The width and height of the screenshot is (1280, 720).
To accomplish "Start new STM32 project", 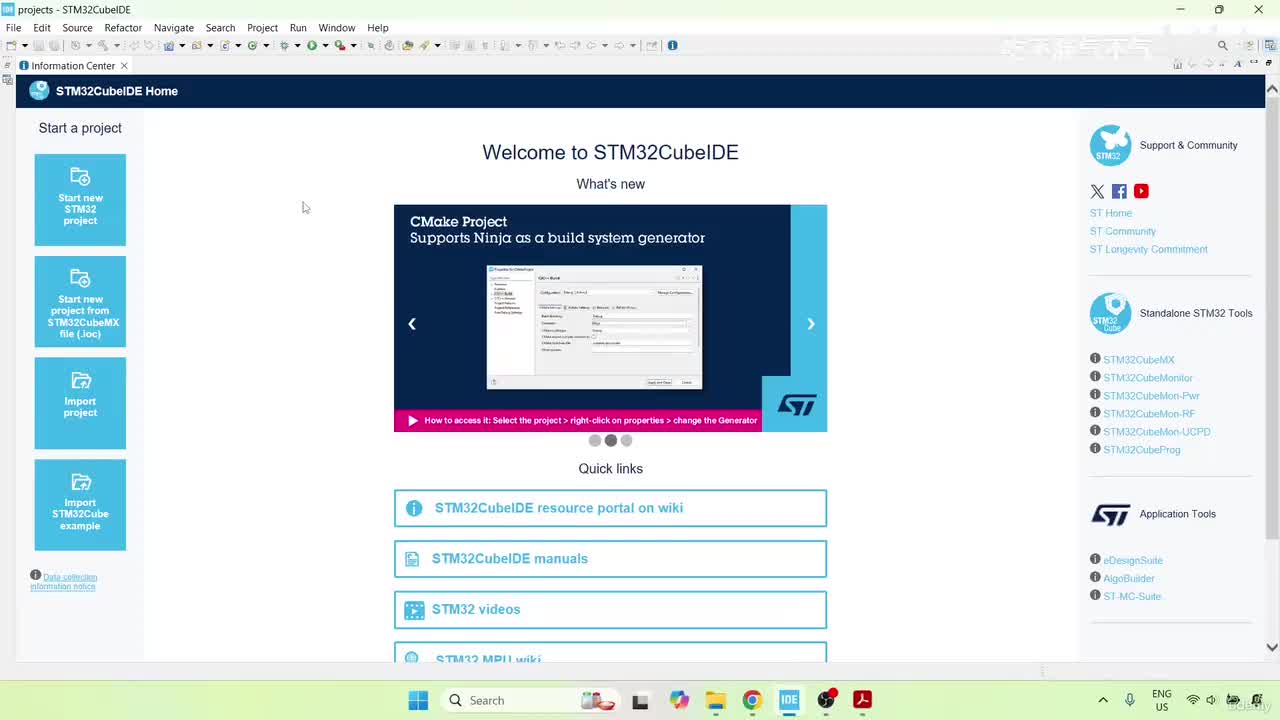I will tap(80, 200).
